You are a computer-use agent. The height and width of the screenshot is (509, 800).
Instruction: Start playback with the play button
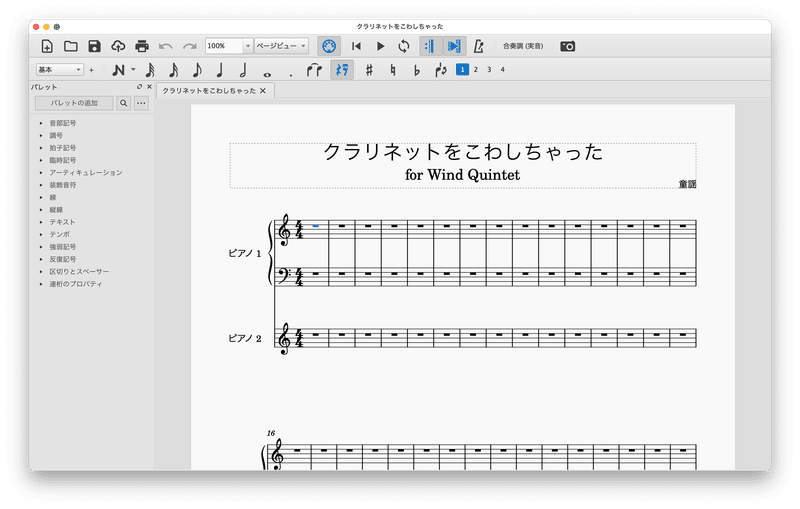[x=380, y=46]
